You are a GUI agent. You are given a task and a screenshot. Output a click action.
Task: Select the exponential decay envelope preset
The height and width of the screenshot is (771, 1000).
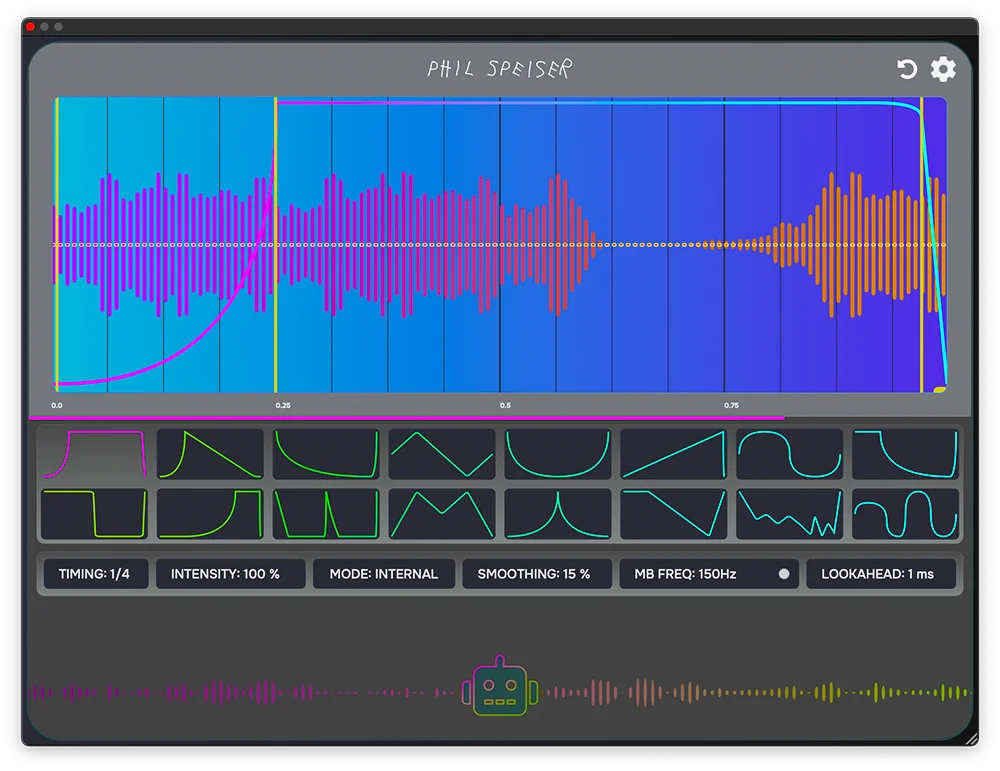point(326,455)
